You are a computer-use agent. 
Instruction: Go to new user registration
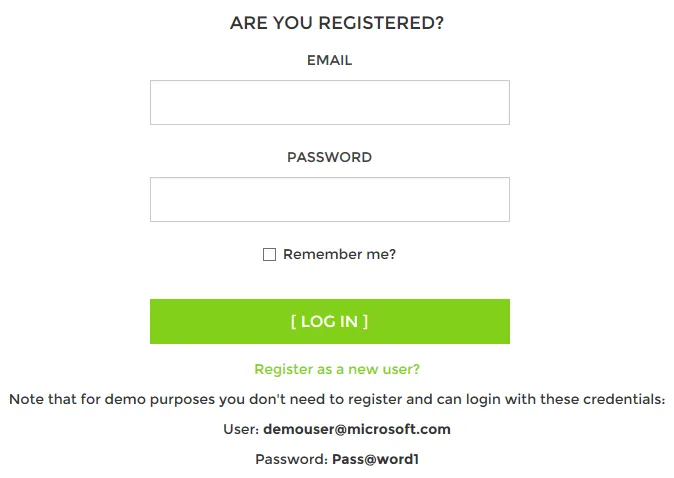[337, 369]
